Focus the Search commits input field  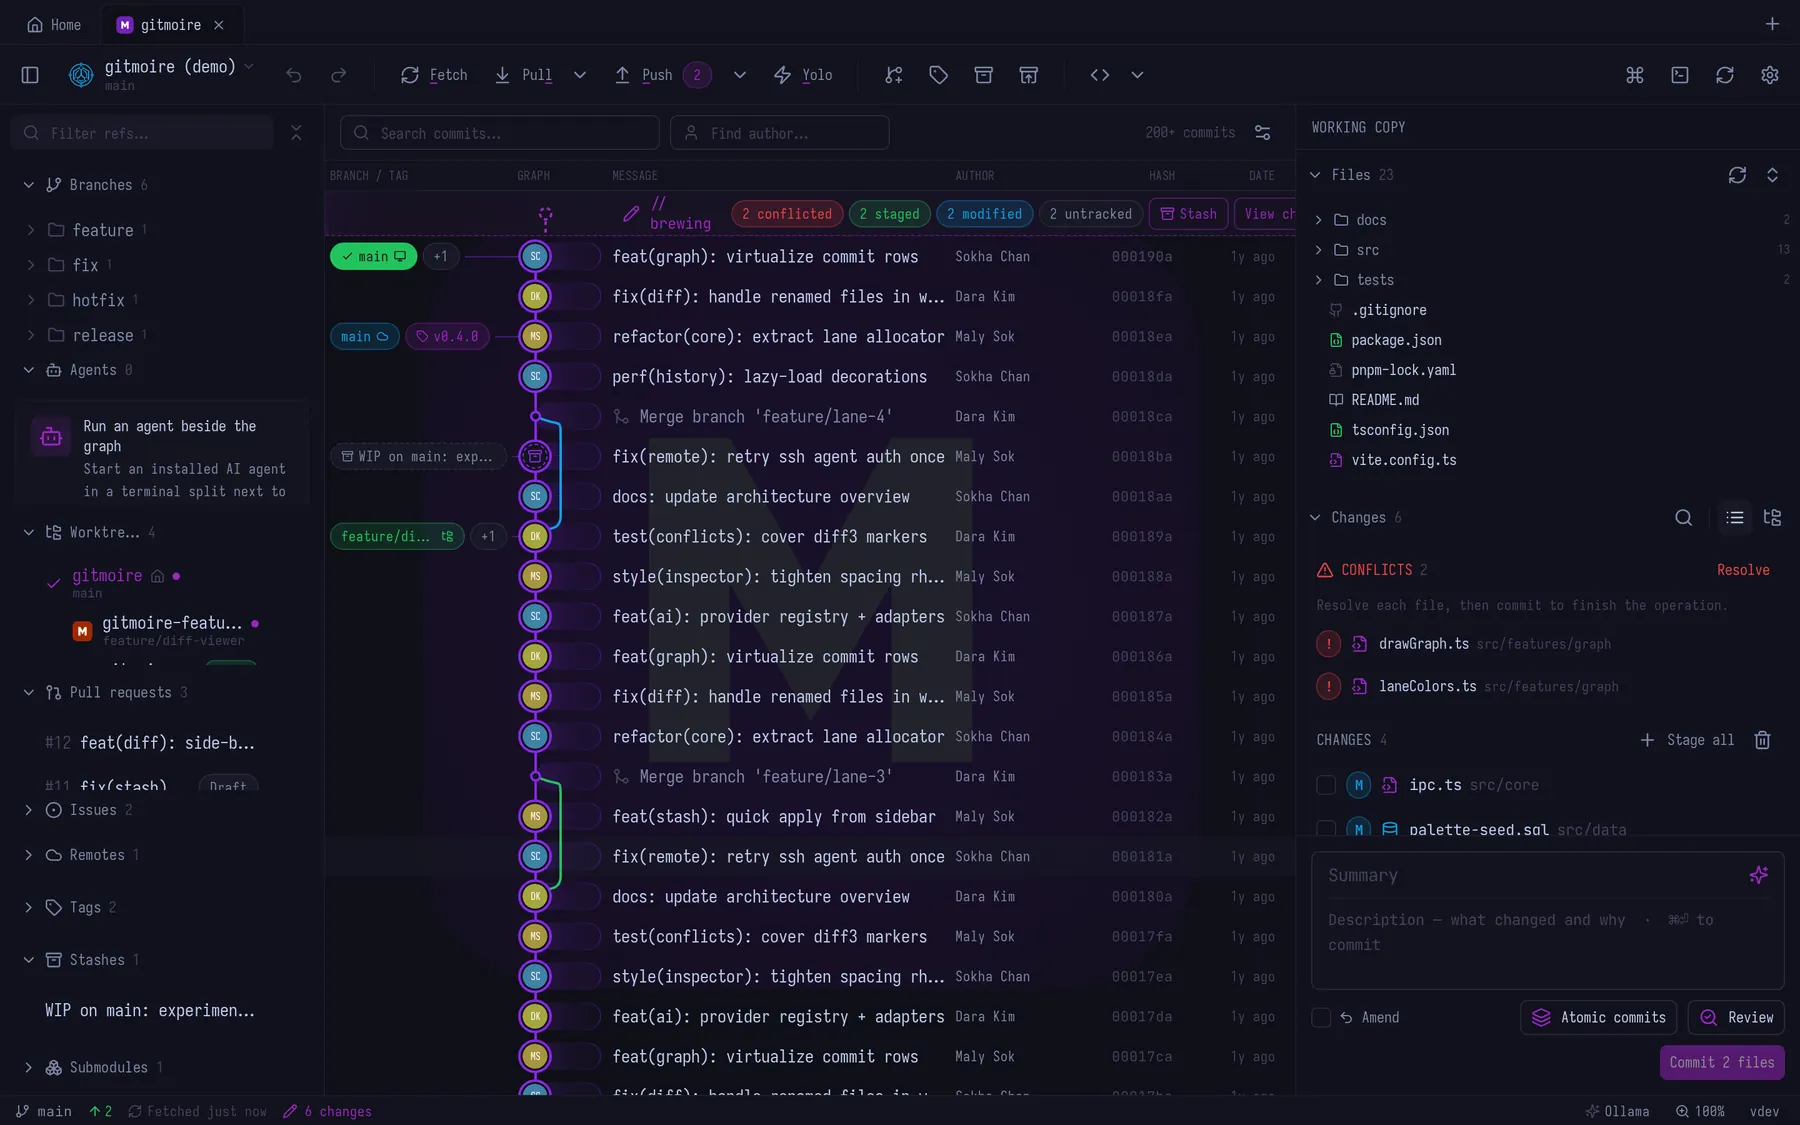pos(500,133)
